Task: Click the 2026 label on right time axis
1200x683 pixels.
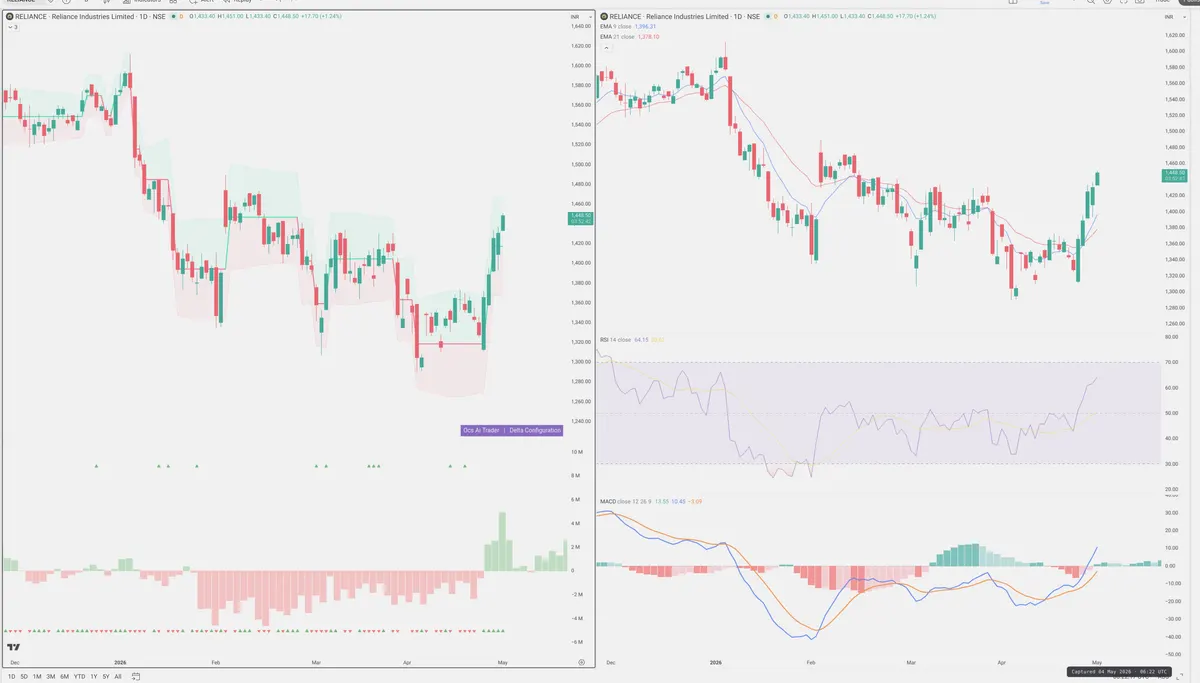Action: click(x=715, y=662)
